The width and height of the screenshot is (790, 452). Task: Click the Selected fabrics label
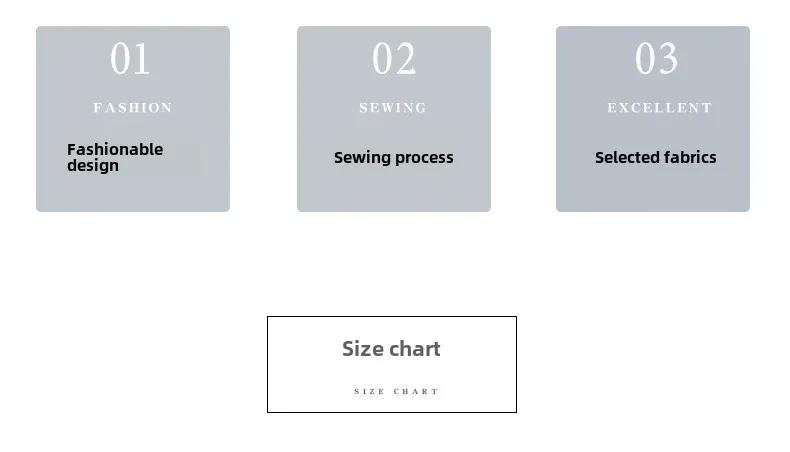click(655, 157)
